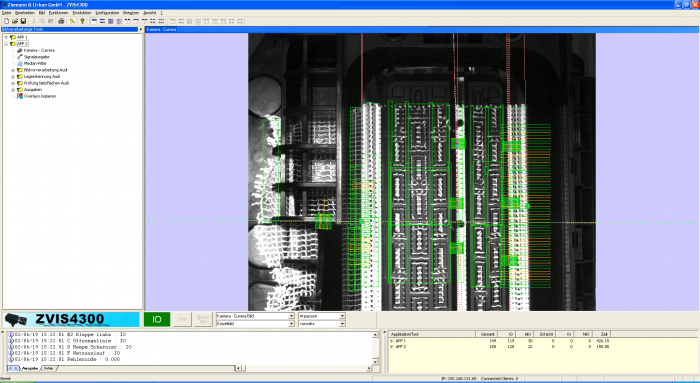Select the single window layout icon
700x383 pixels.
[94, 21]
